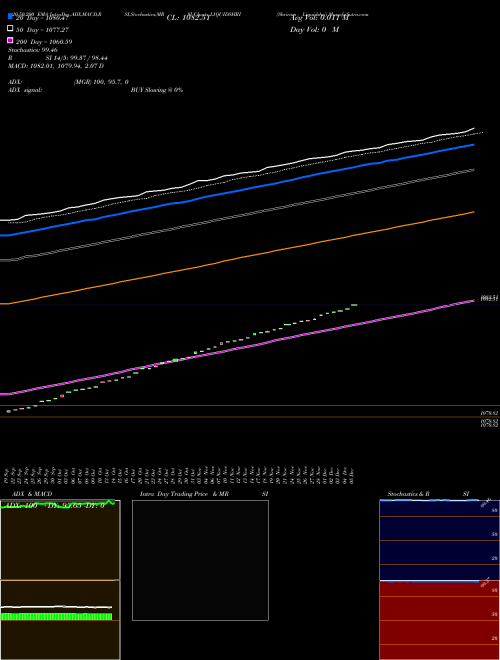500x660 pixels.
Task: Click the '1082.51' price label on right axis
Action: [x=489, y=298]
